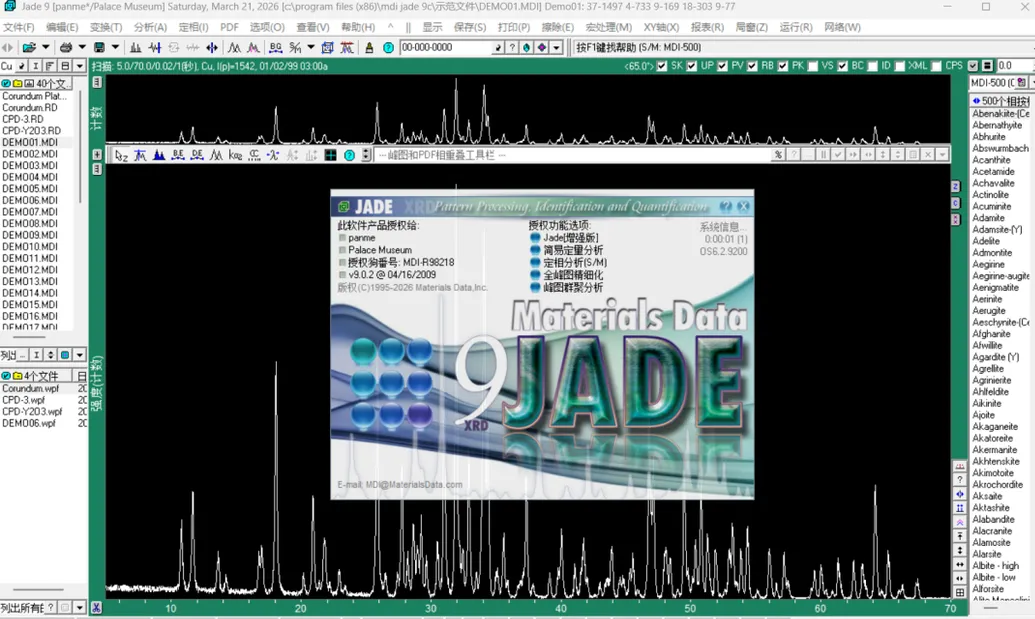
Task: Click the save diskette icon
Action: click(x=99, y=48)
